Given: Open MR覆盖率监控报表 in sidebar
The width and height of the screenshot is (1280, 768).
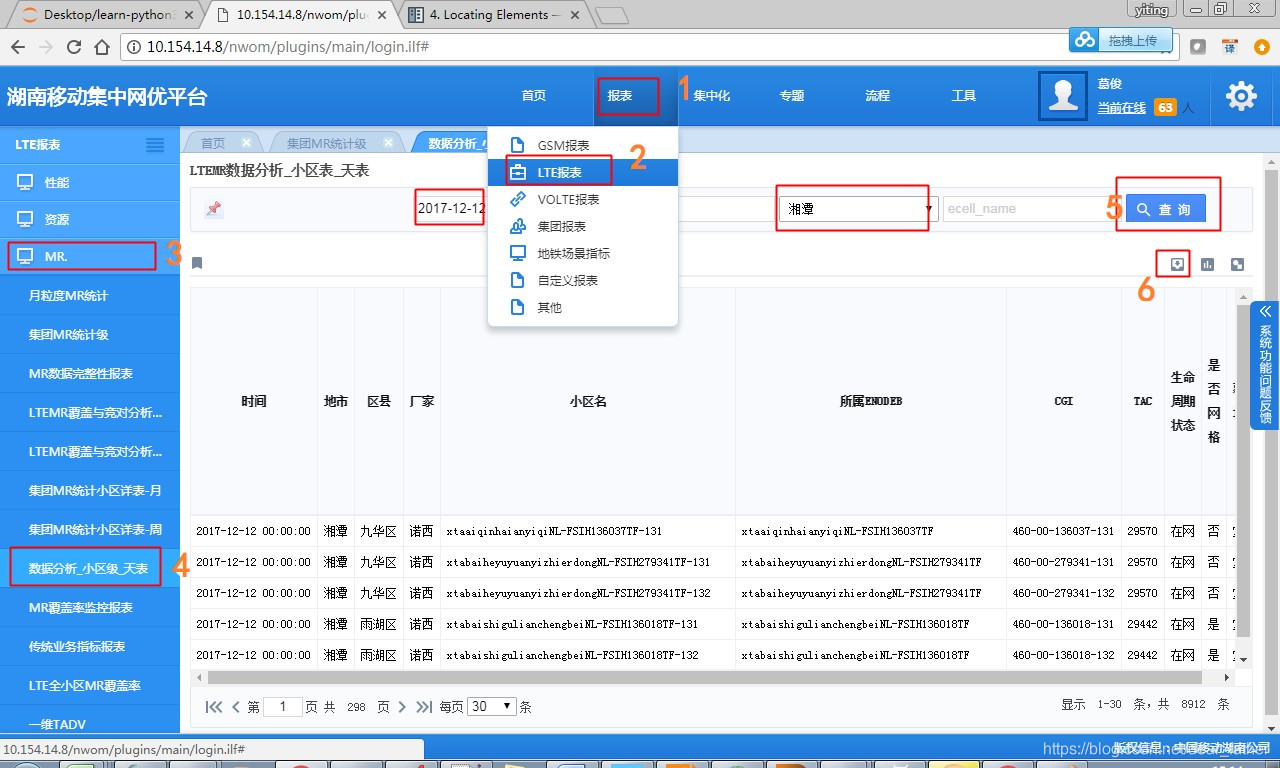Looking at the screenshot, I should tap(90, 607).
